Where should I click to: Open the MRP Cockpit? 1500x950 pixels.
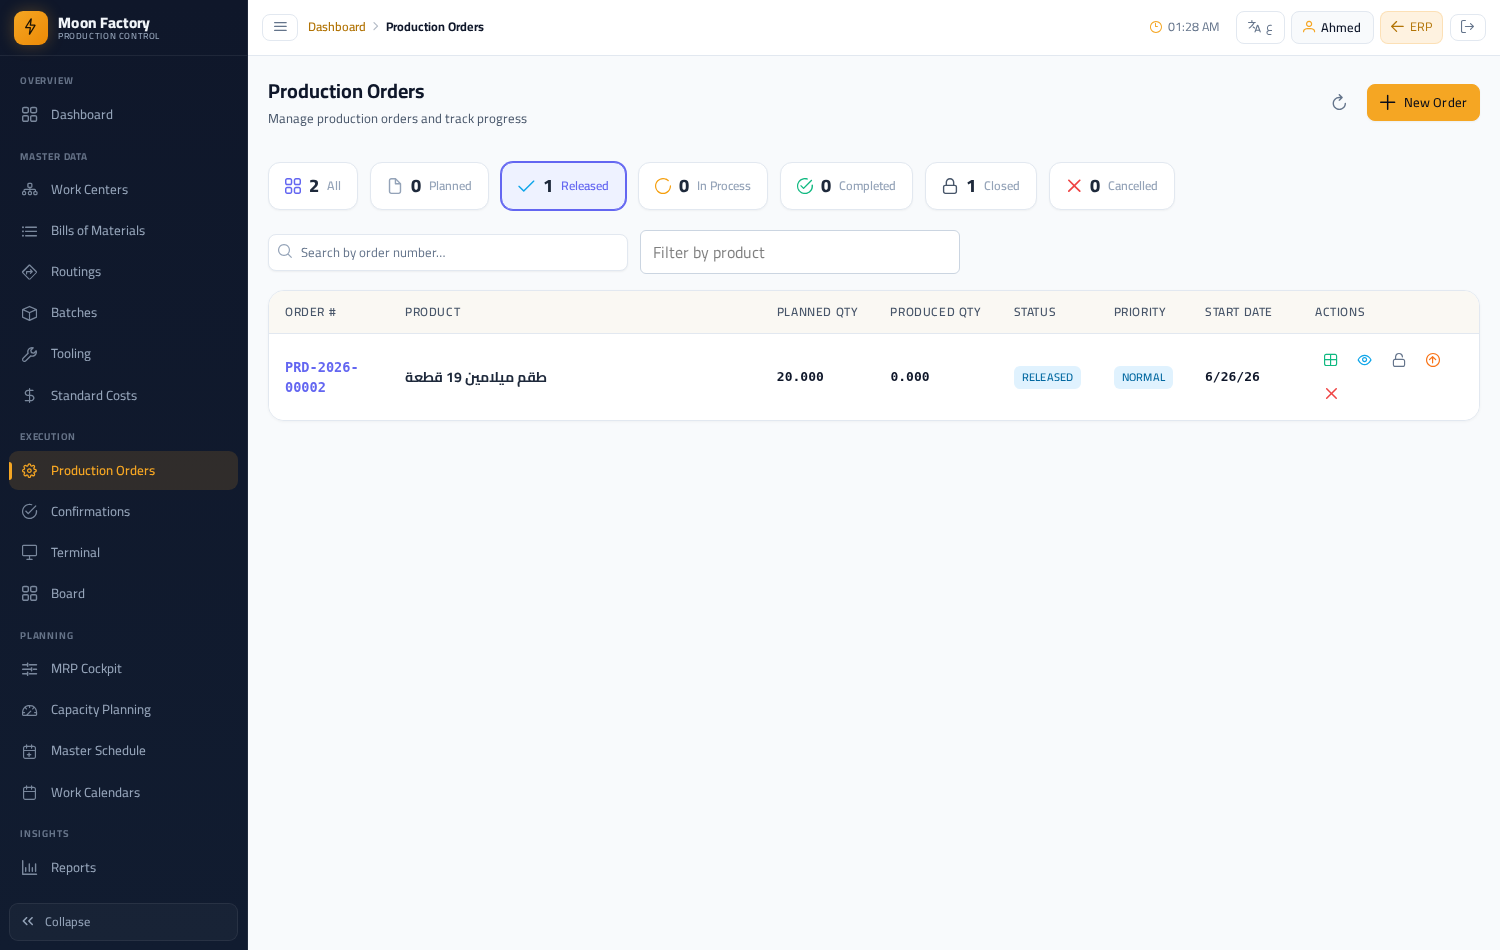pyautogui.click(x=124, y=669)
